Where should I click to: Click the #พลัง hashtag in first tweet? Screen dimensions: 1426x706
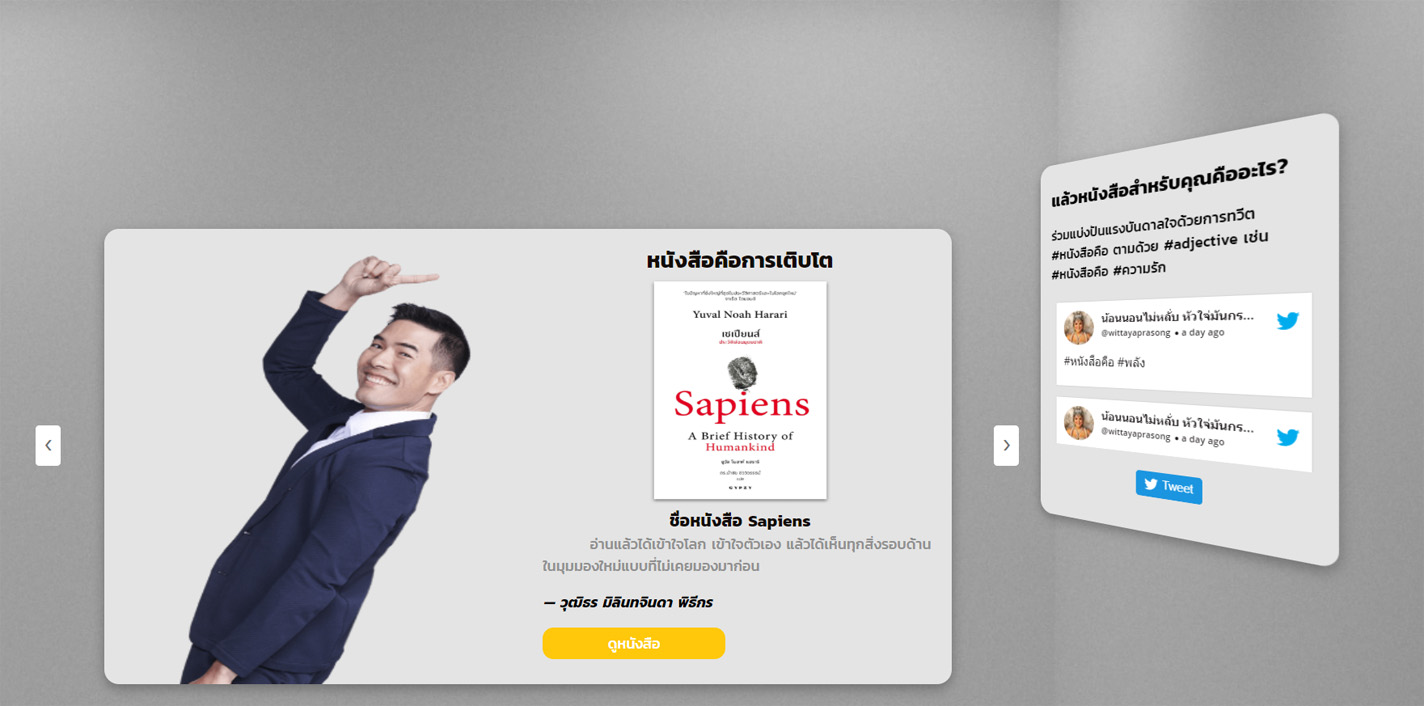click(1131, 362)
